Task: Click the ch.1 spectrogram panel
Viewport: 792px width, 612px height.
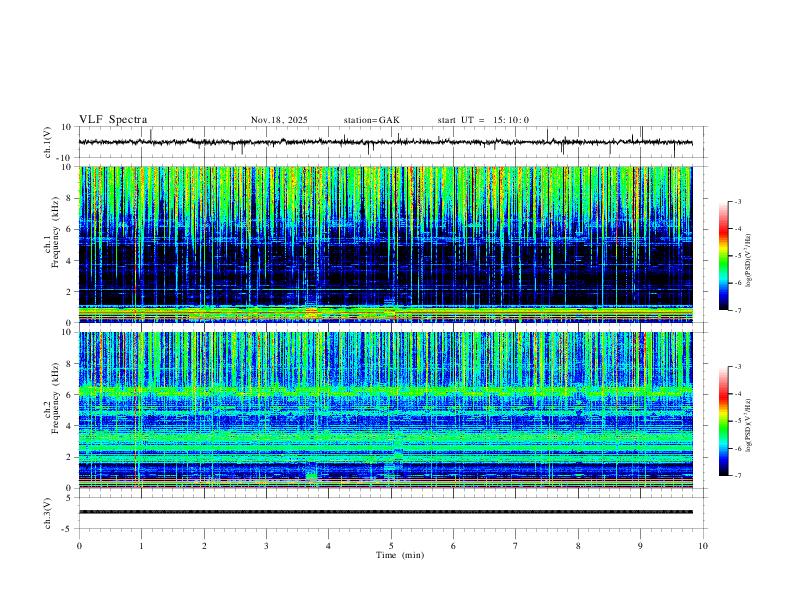Action: click(385, 244)
